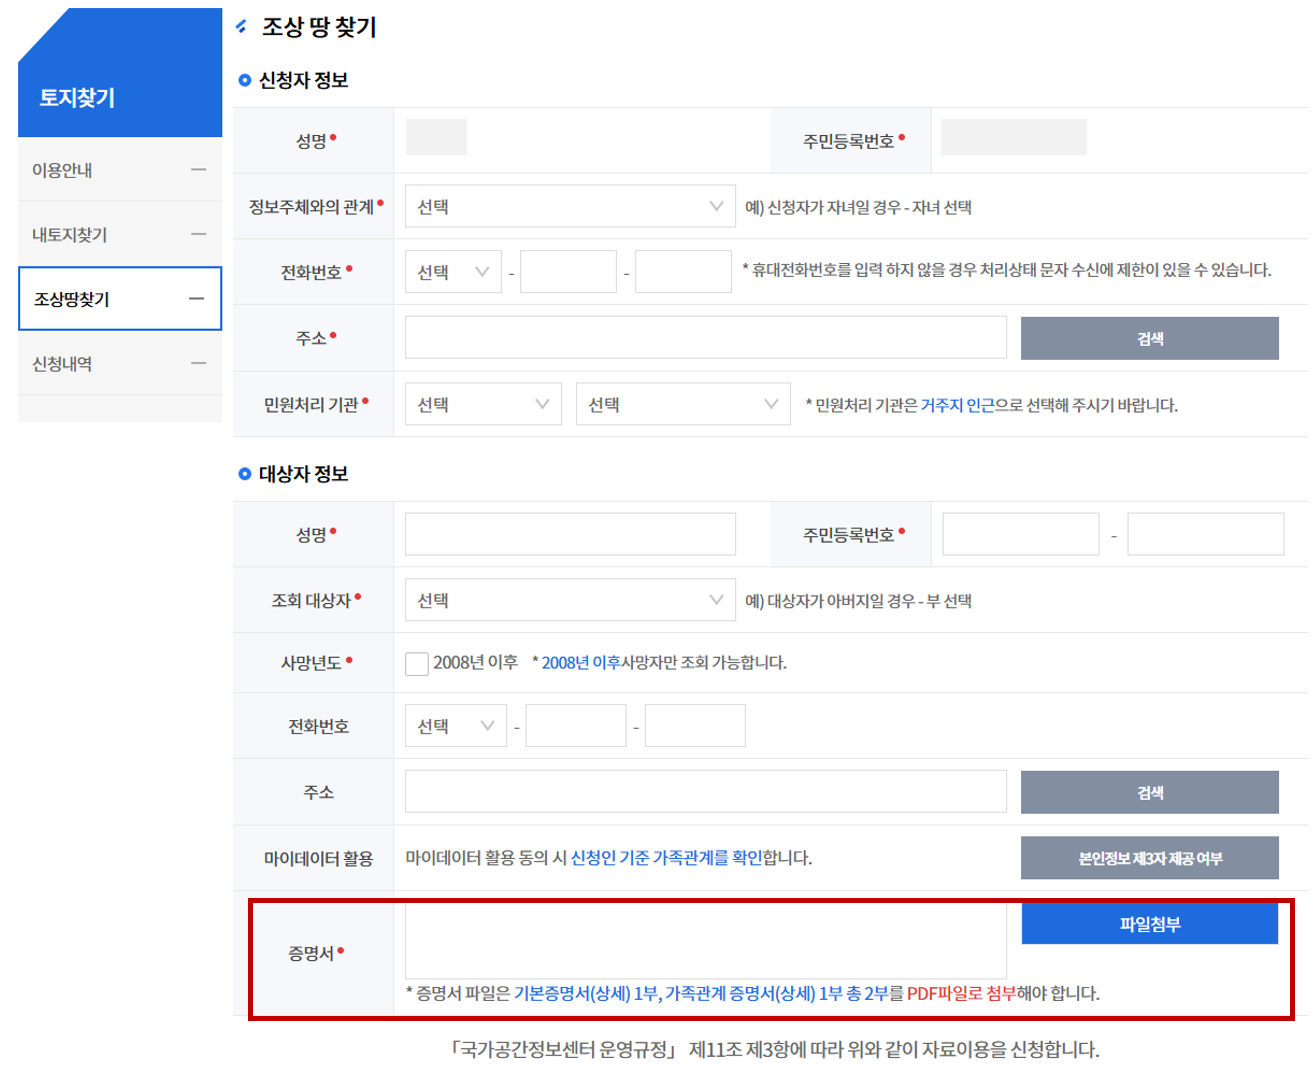Click the target person's 성명 input field
The image size is (1314, 1065).
click(568, 533)
